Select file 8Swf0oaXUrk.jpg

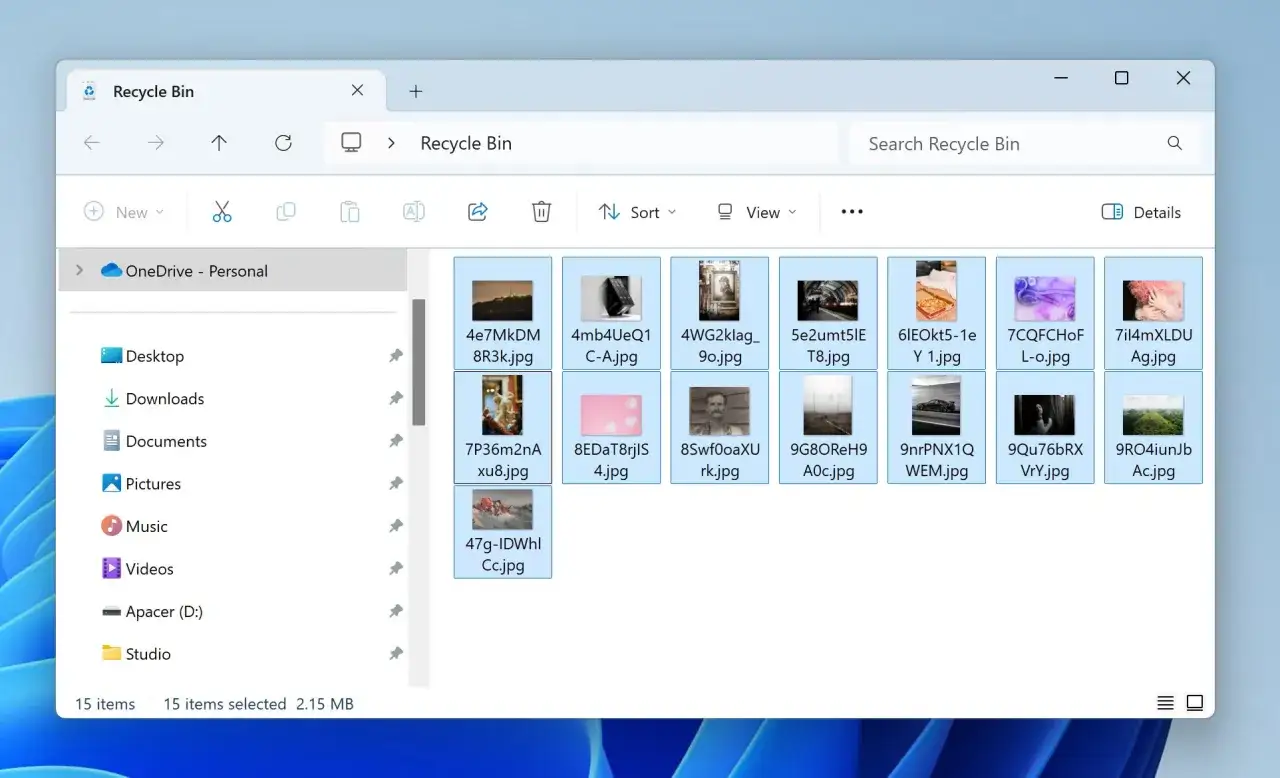point(720,428)
